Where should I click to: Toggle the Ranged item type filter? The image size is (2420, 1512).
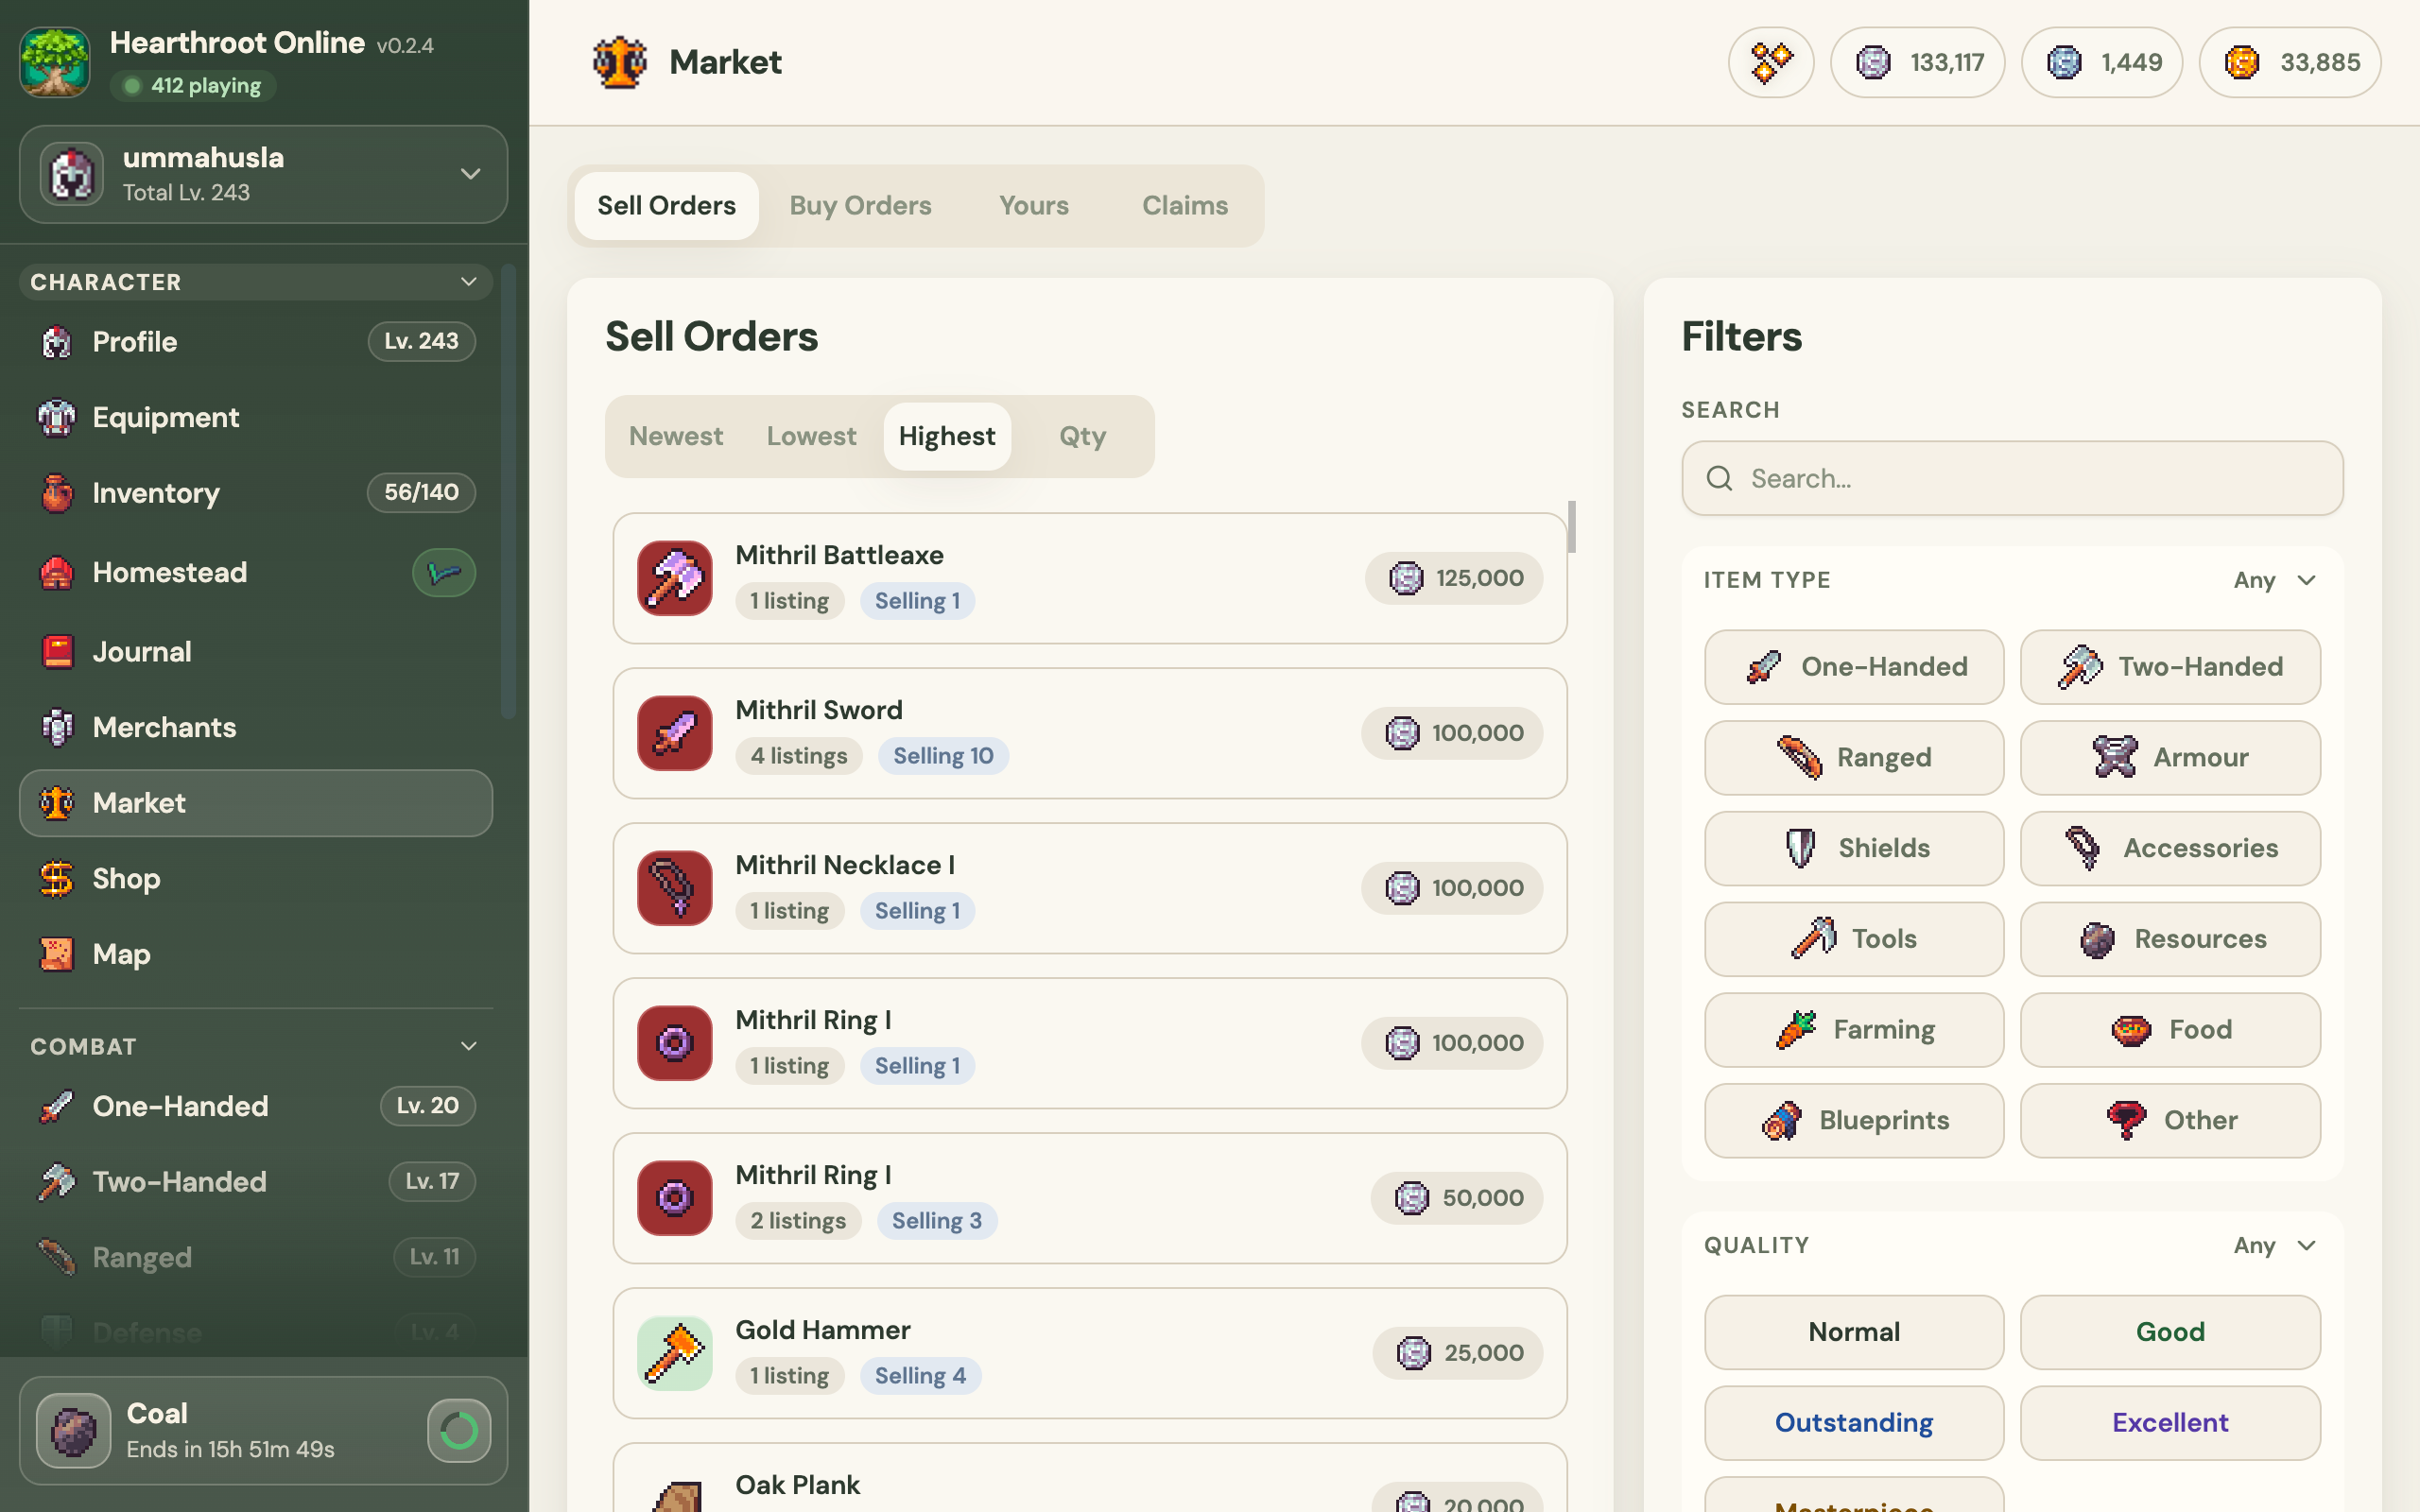point(1854,758)
